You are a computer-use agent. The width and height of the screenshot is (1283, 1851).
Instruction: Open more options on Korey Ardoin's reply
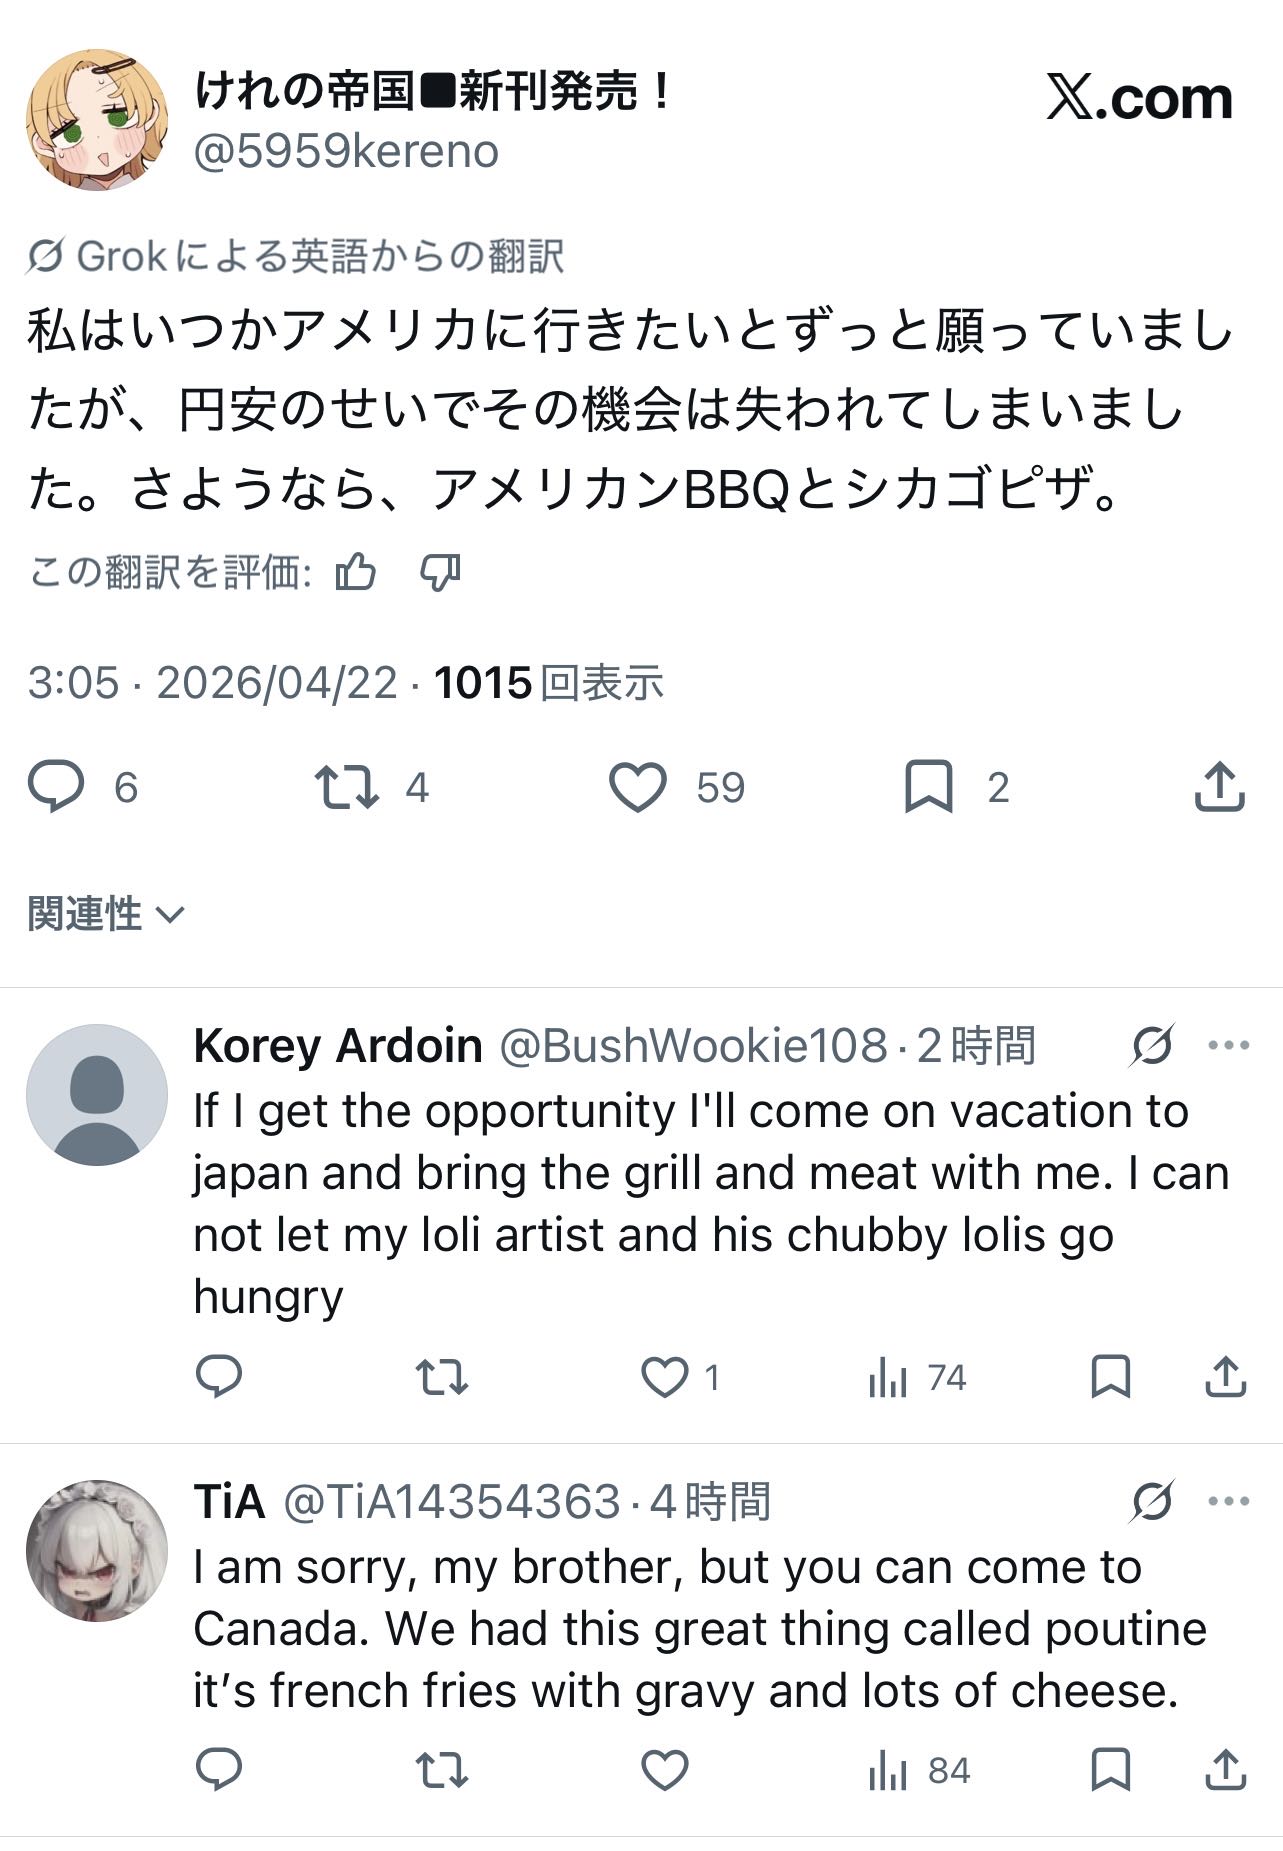coord(1229,1046)
